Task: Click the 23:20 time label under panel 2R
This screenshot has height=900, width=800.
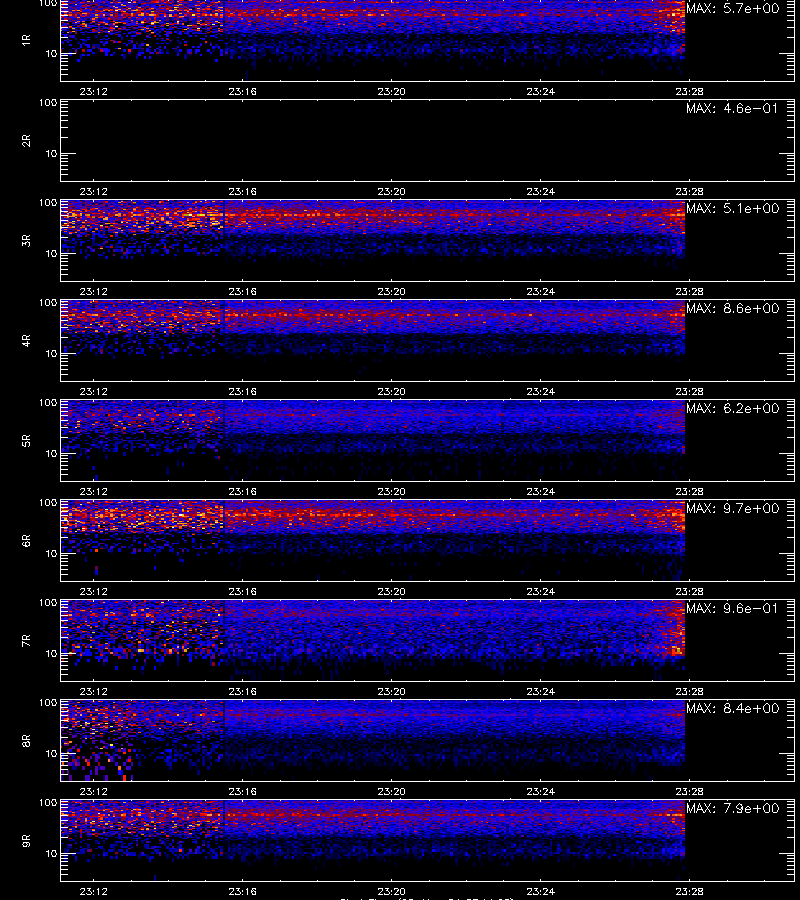Action: [x=391, y=191]
